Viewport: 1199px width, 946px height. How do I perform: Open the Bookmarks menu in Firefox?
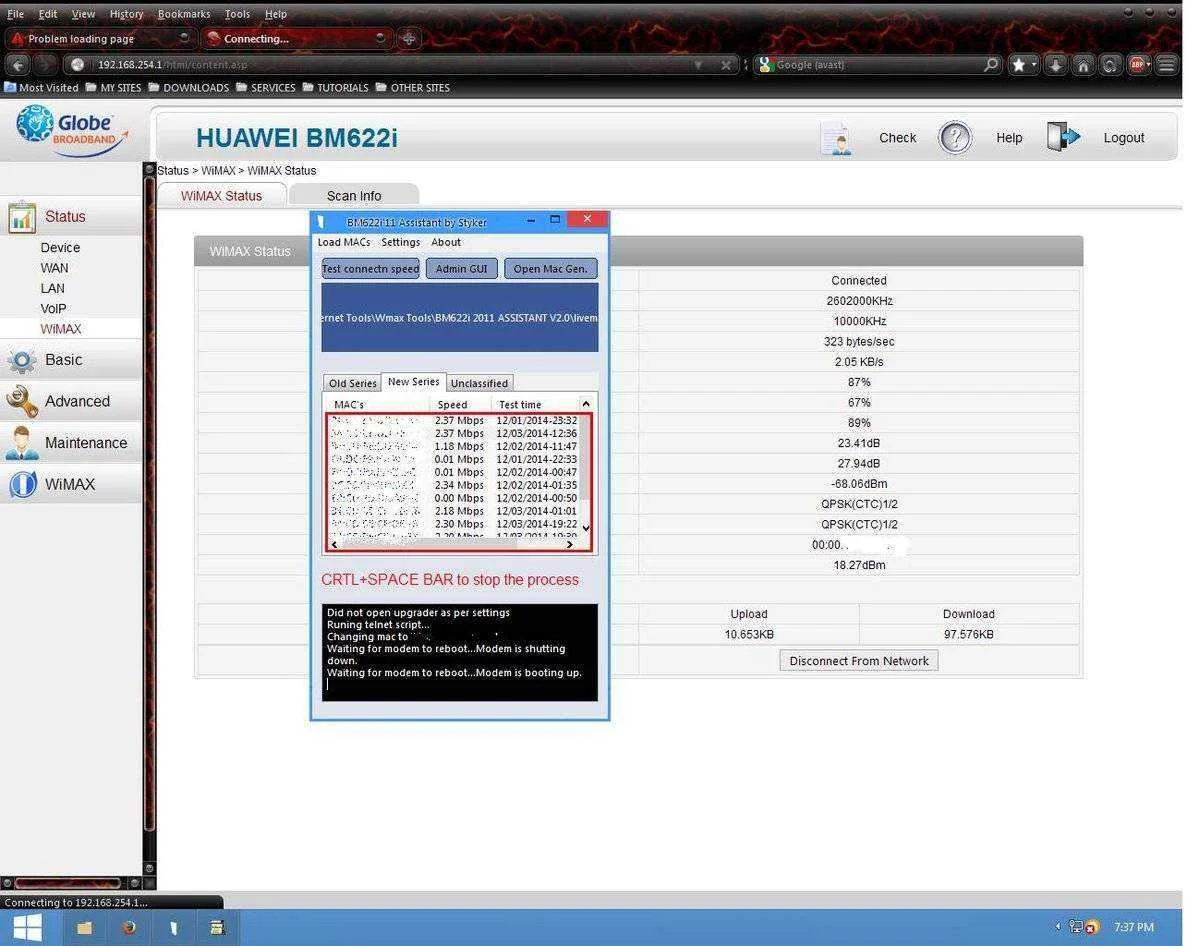click(184, 14)
